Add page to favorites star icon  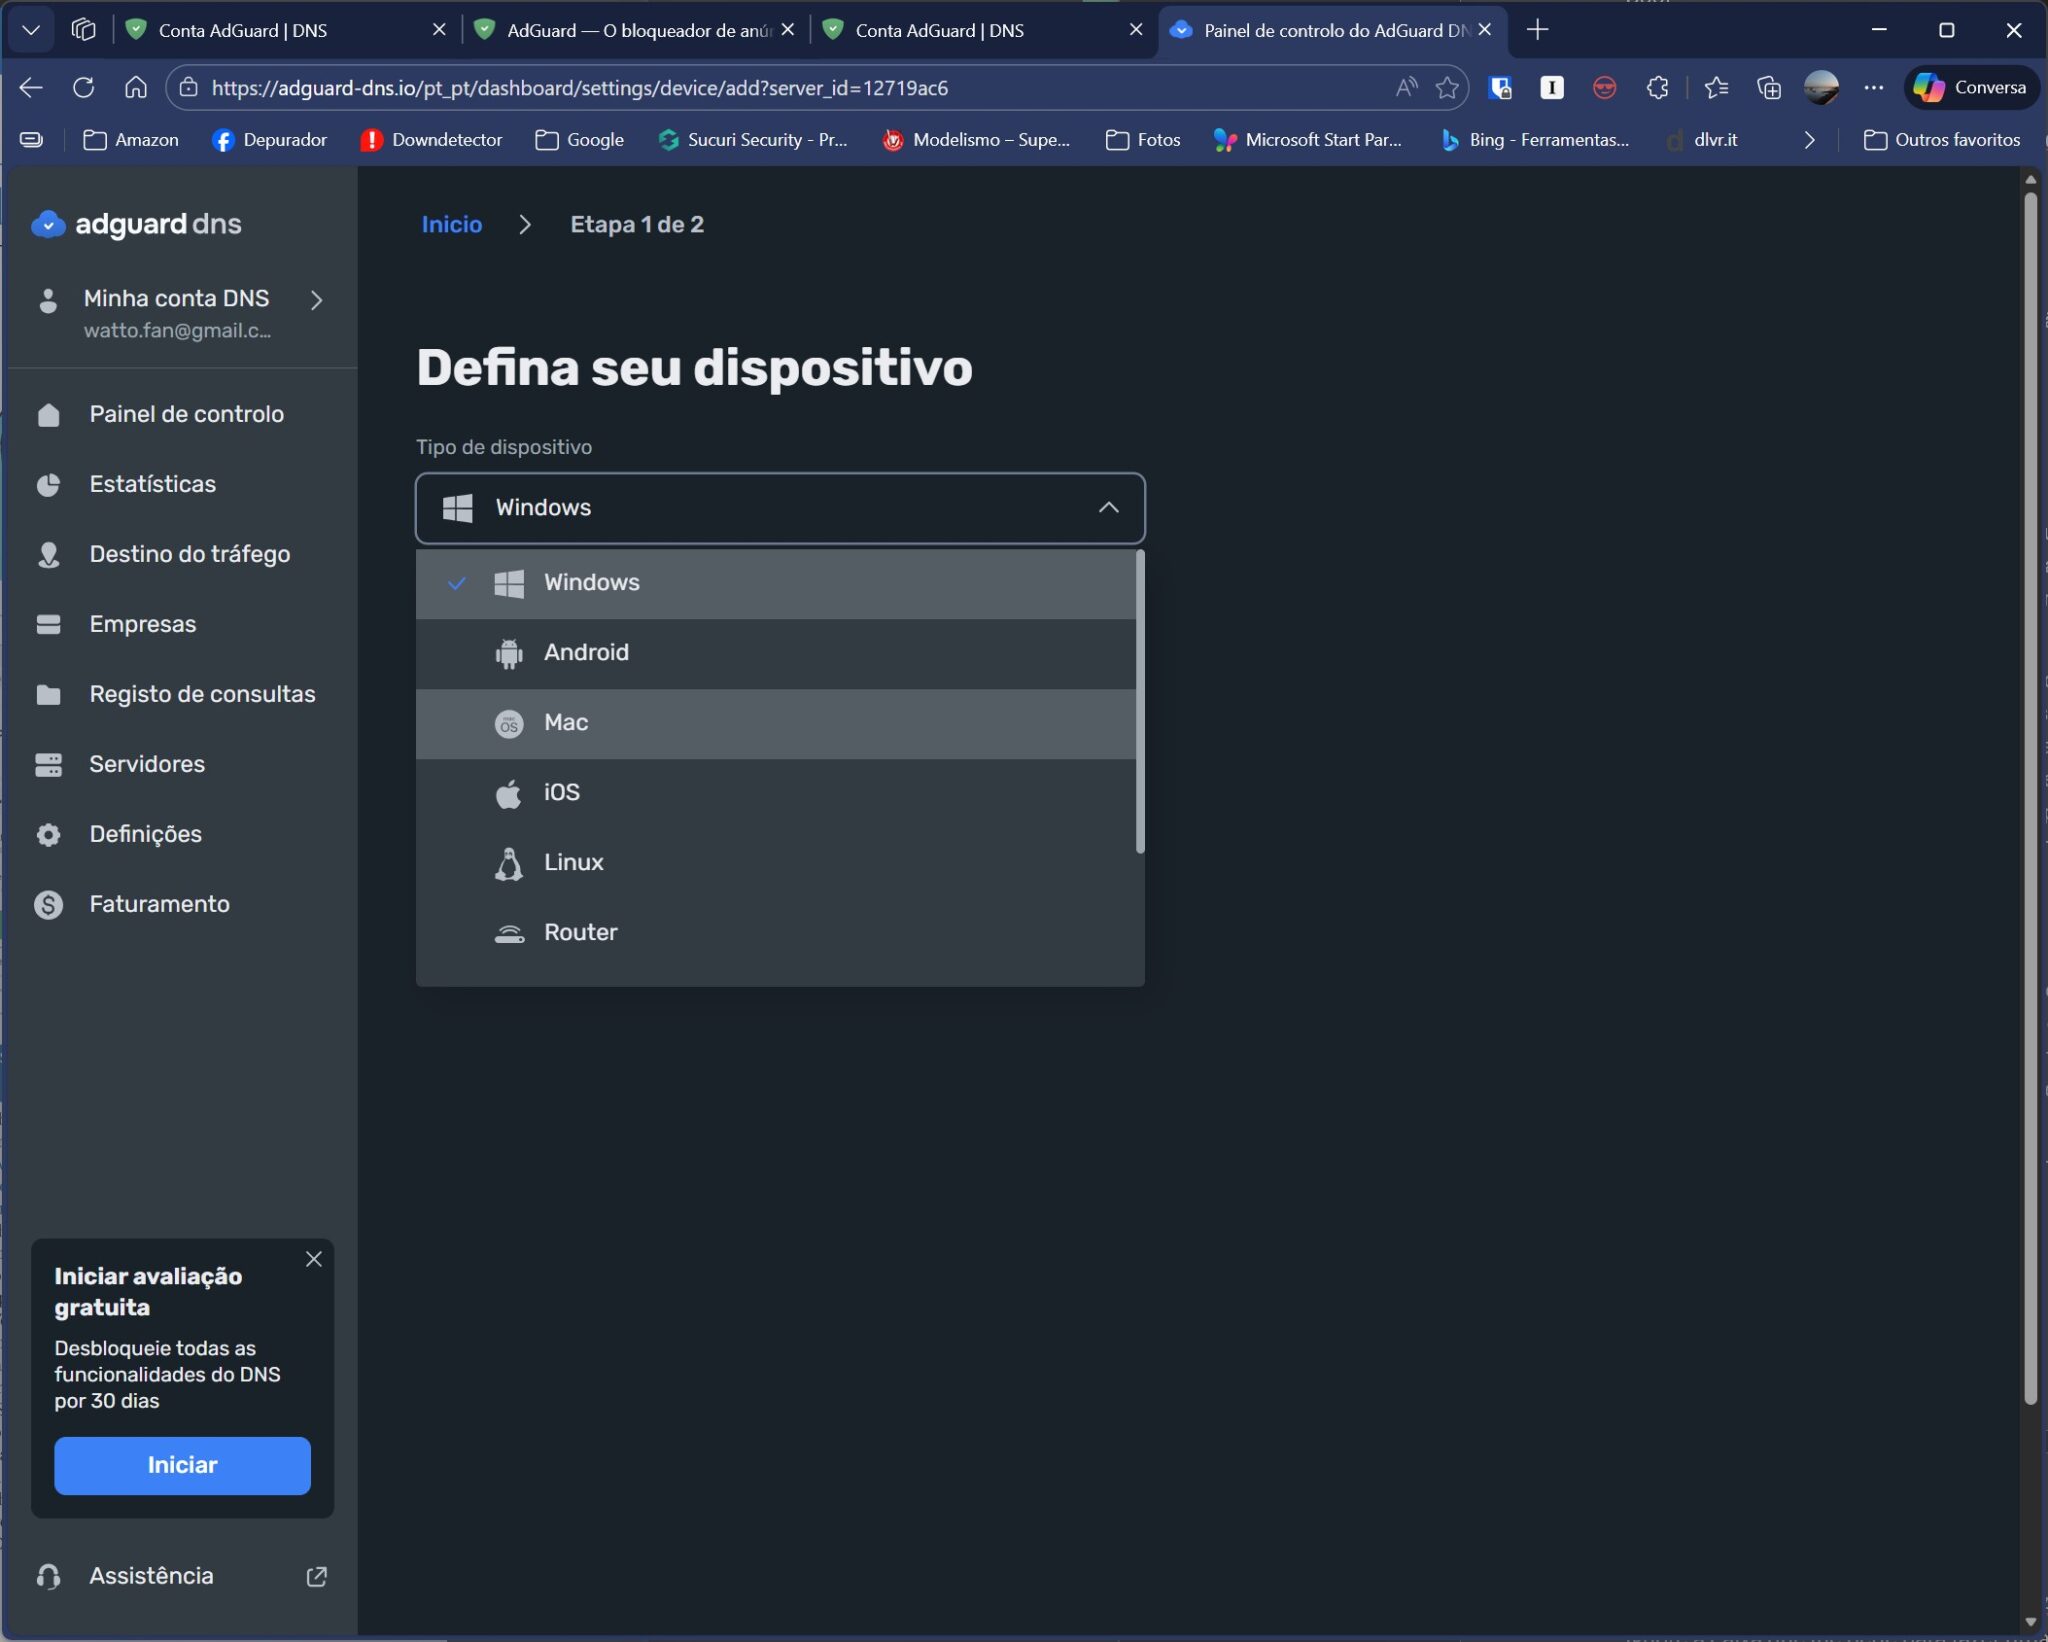click(1446, 88)
